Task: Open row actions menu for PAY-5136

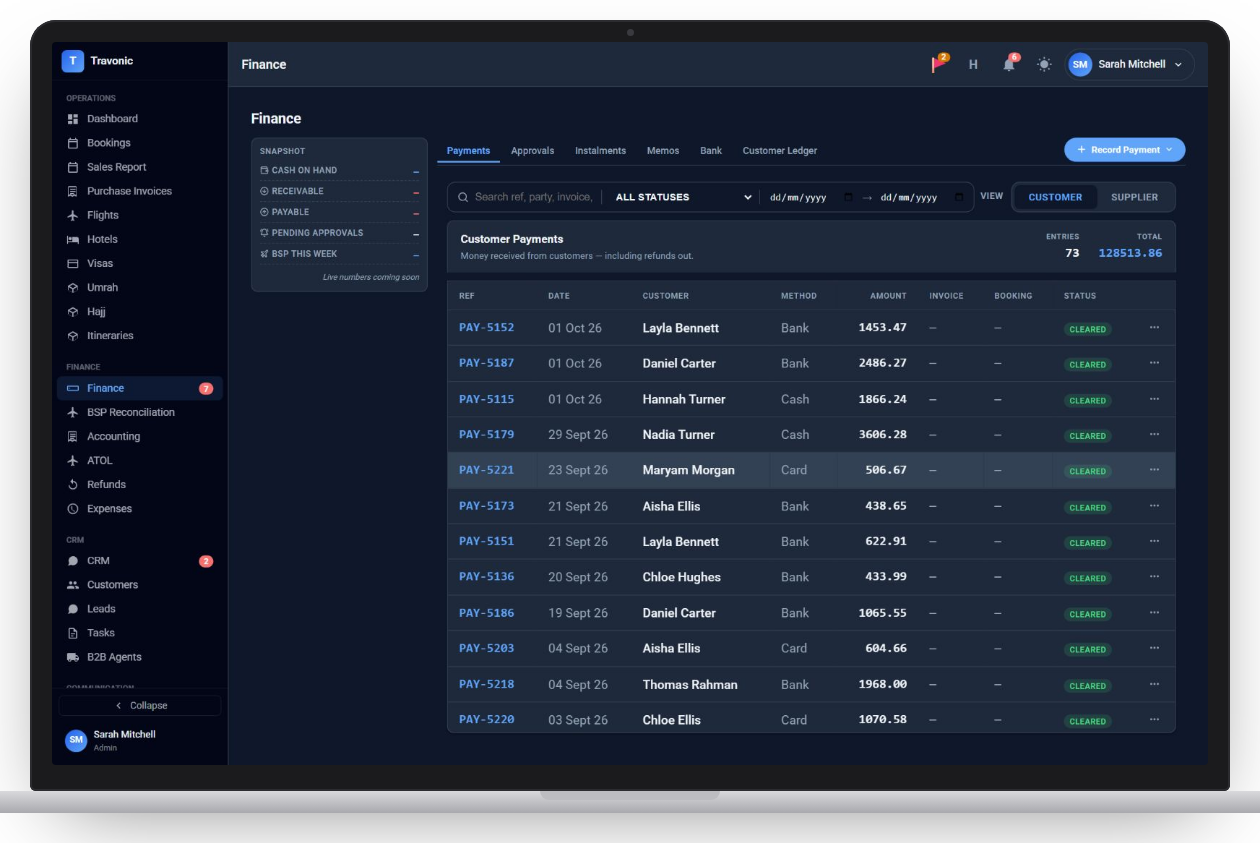Action: pos(1154,577)
